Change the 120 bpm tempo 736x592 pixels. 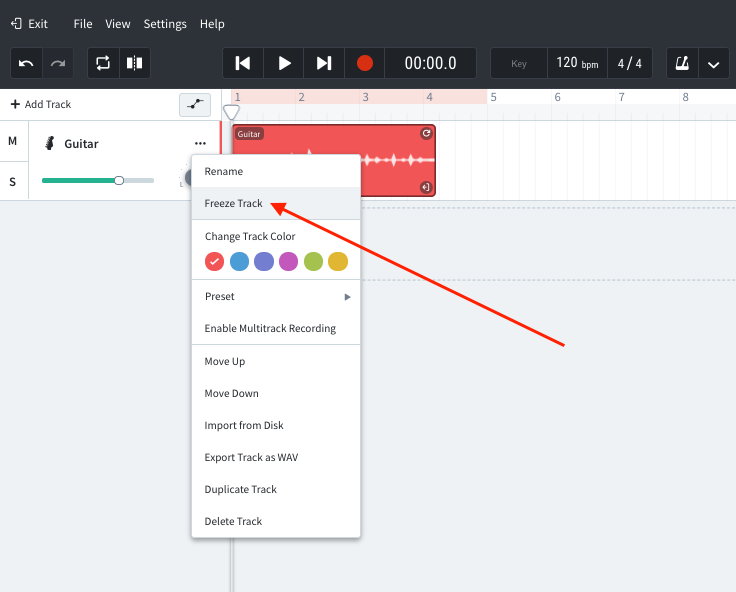(577, 63)
